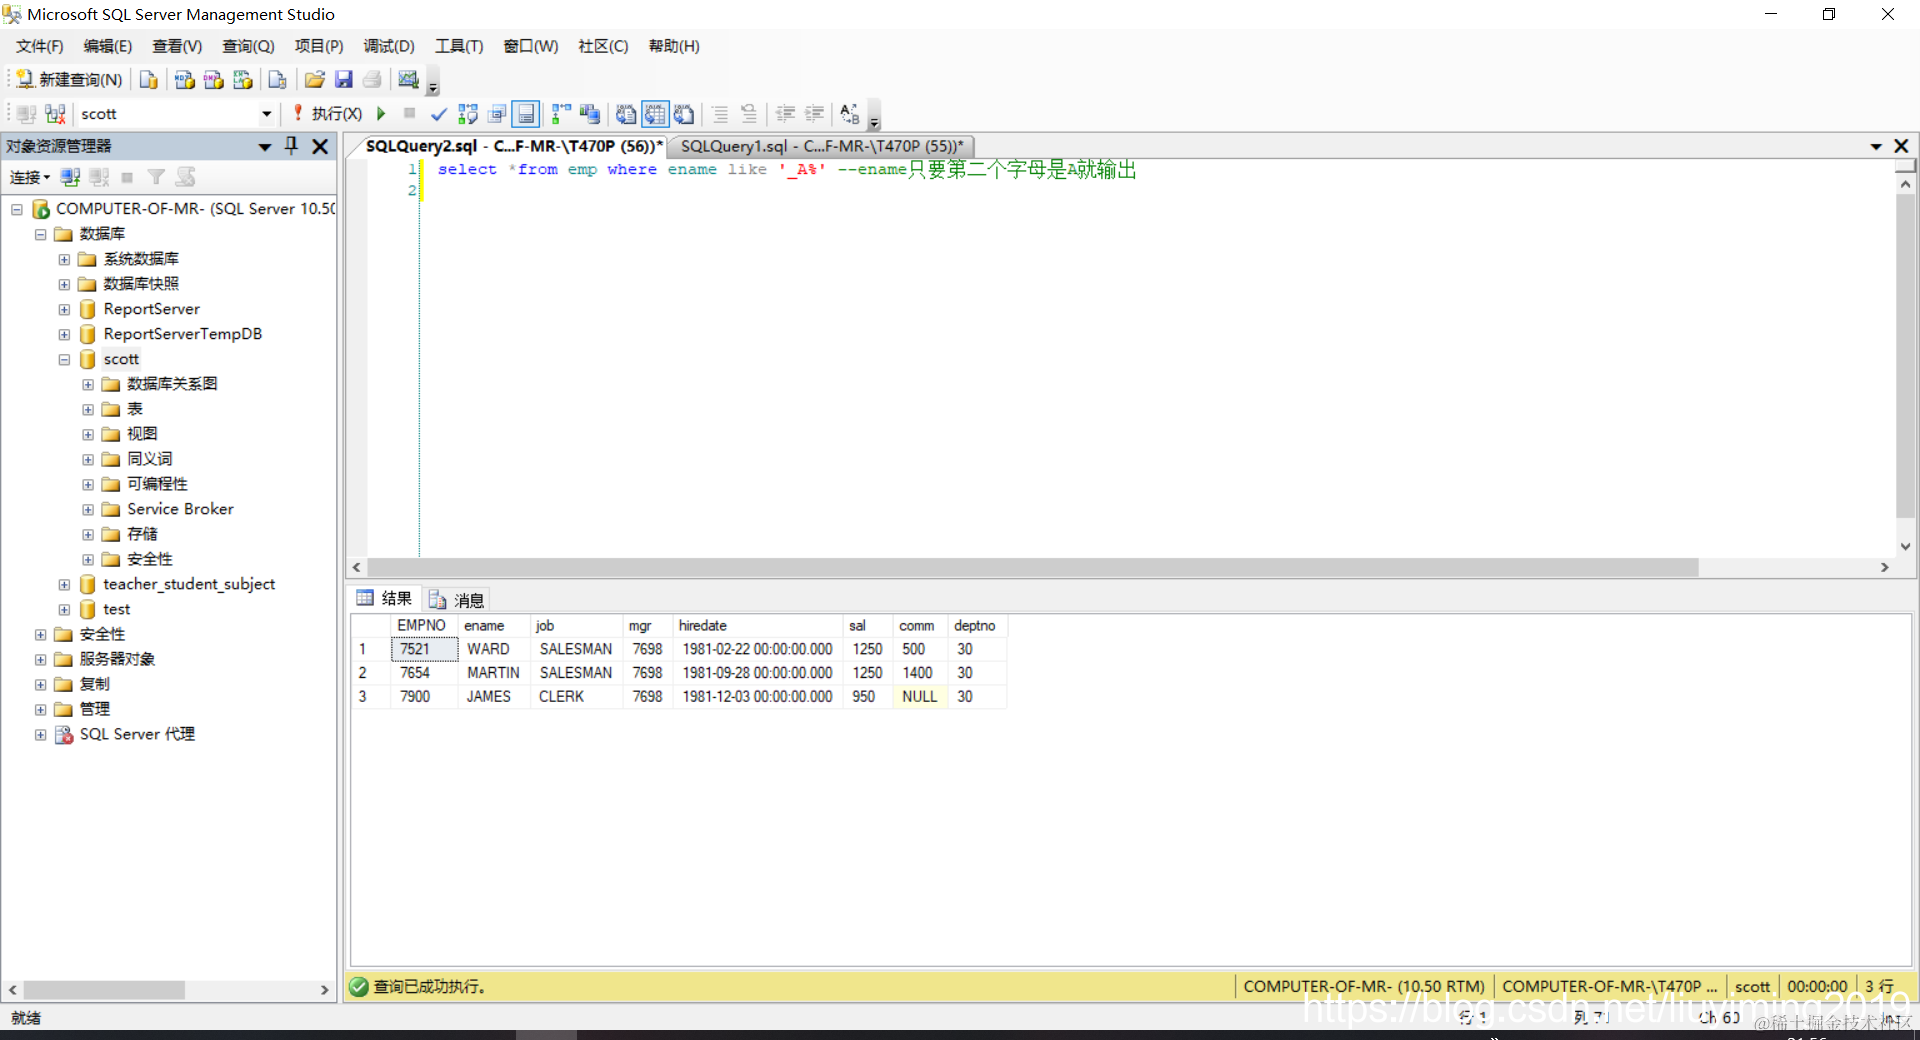Open the 工具(T) menu
The height and width of the screenshot is (1040, 1920).
click(459, 46)
